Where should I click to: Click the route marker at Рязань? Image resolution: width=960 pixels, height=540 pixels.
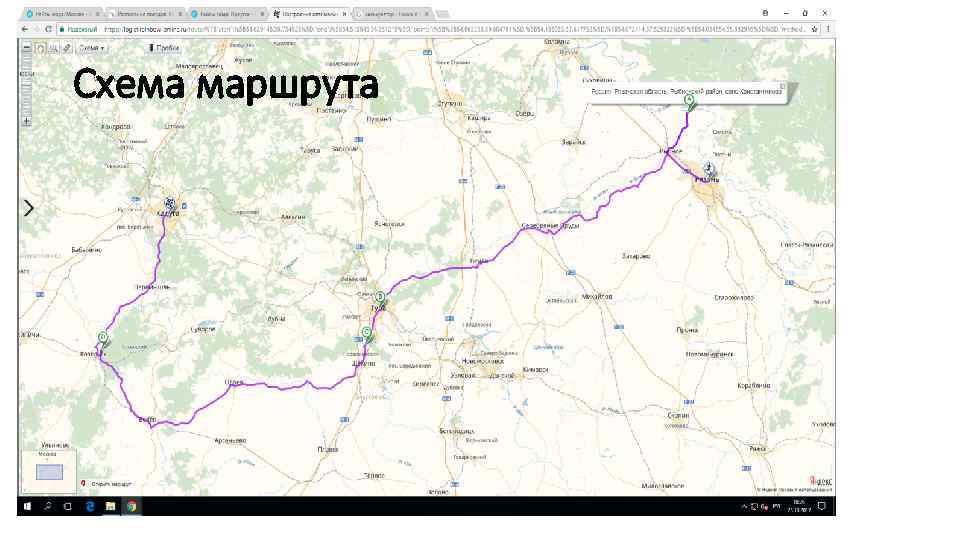click(708, 168)
